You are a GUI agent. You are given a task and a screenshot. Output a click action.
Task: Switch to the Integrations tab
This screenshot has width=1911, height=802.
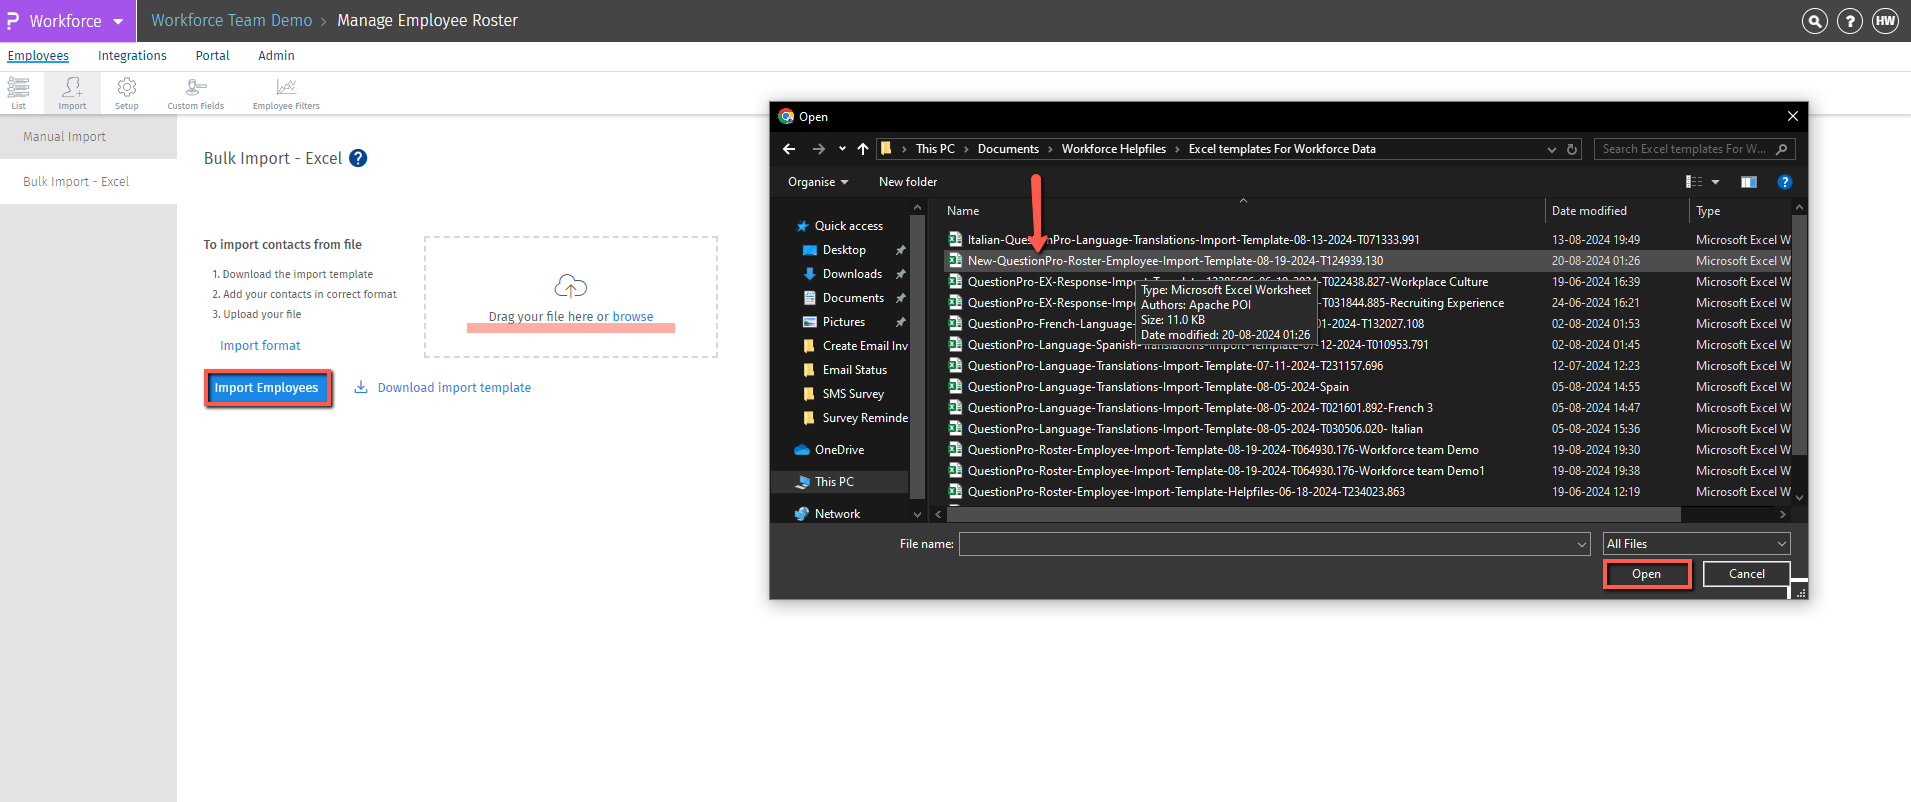click(132, 56)
